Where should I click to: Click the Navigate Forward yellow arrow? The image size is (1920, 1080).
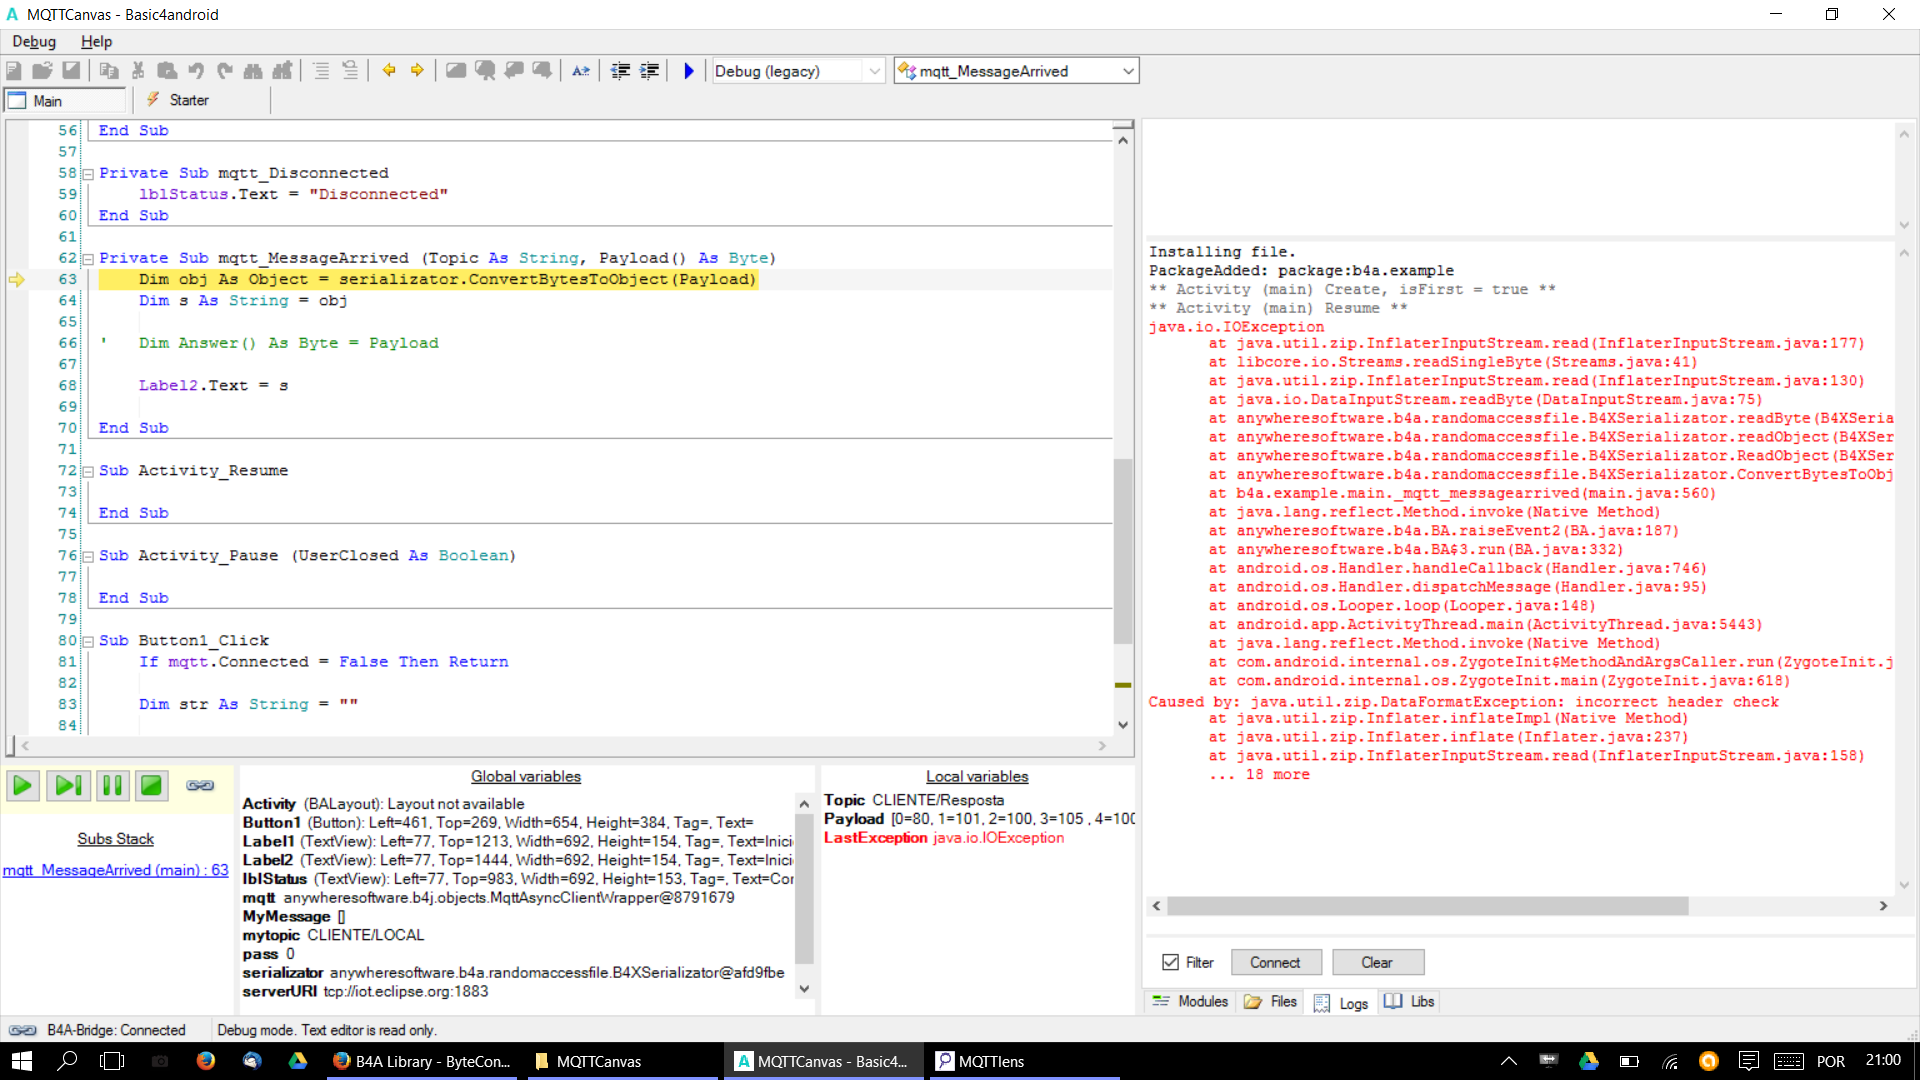pyautogui.click(x=417, y=70)
